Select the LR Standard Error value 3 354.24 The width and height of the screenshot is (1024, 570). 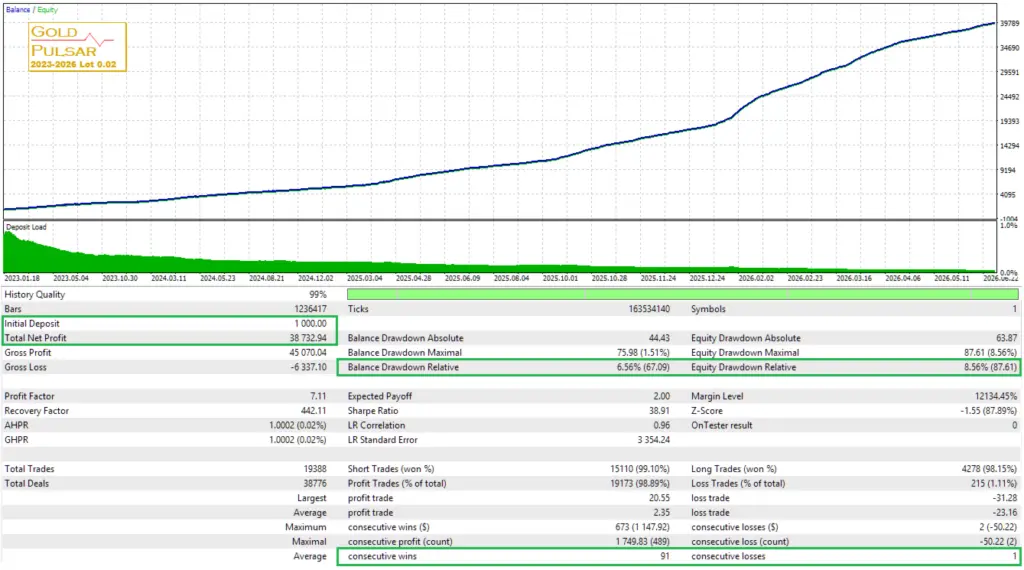coord(654,440)
